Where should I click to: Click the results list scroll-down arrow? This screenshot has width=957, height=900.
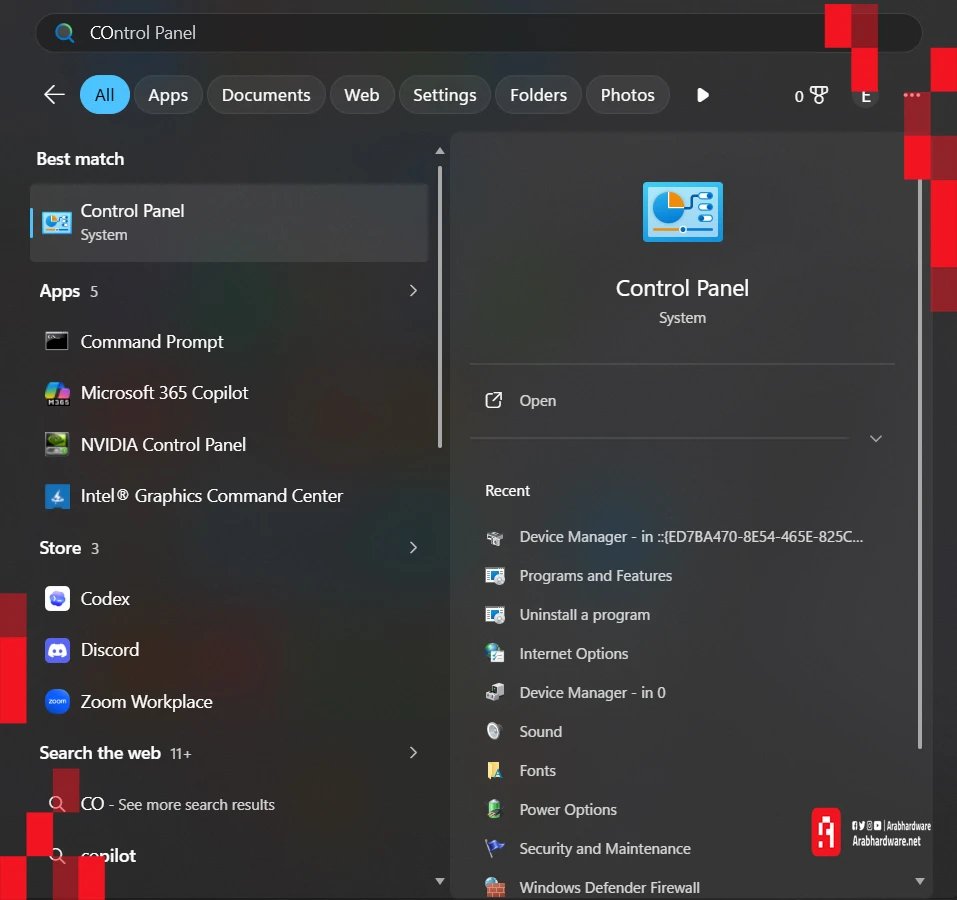[x=439, y=881]
